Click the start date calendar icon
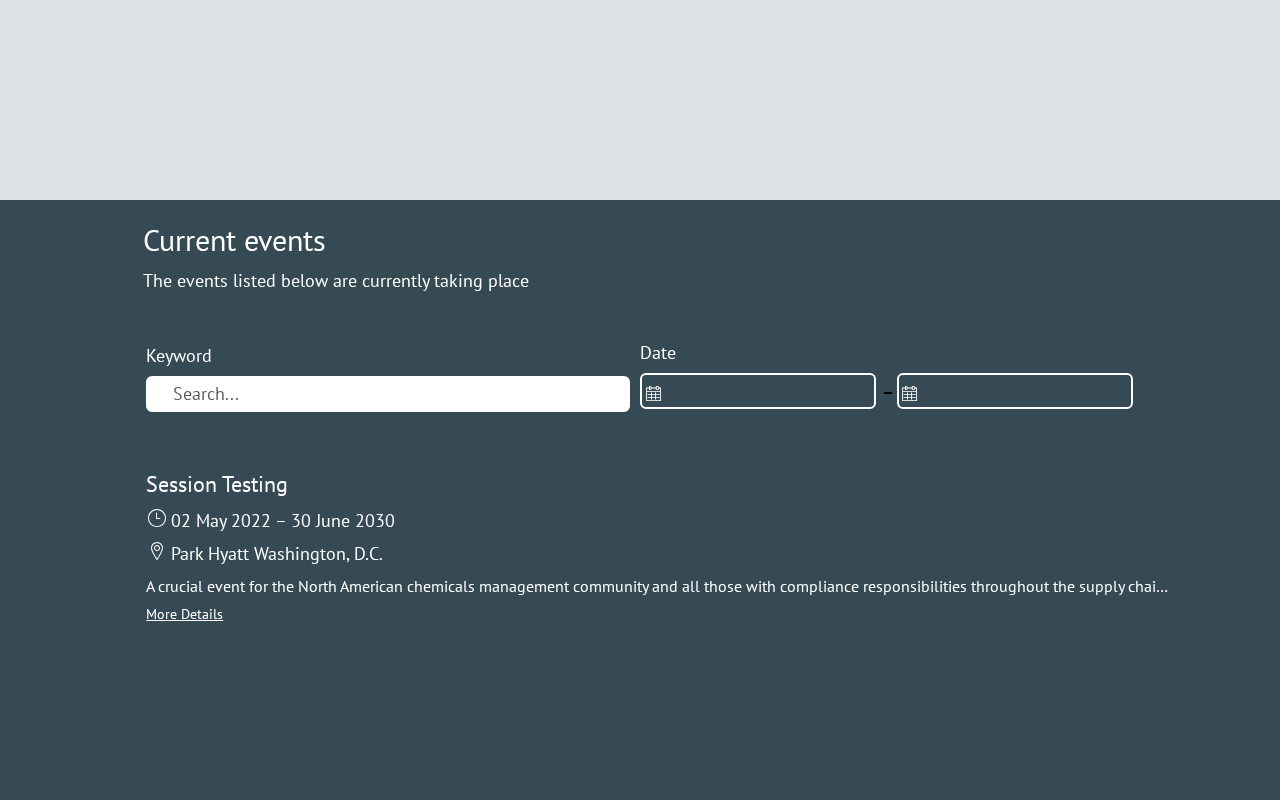The width and height of the screenshot is (1280, 800). 653,393
